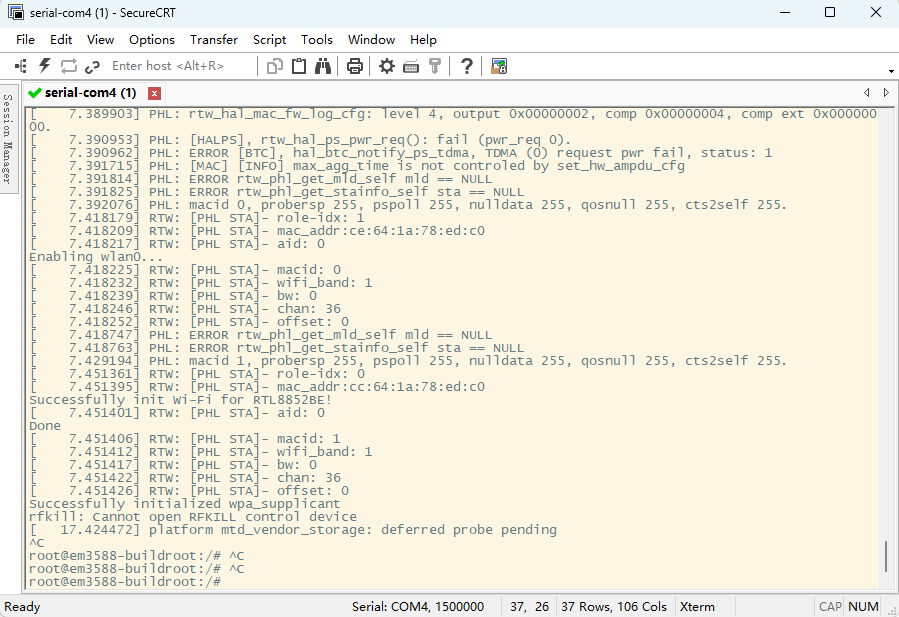
Task: Click the CAP indicator in status bar
Action: [x=830, y=607]
